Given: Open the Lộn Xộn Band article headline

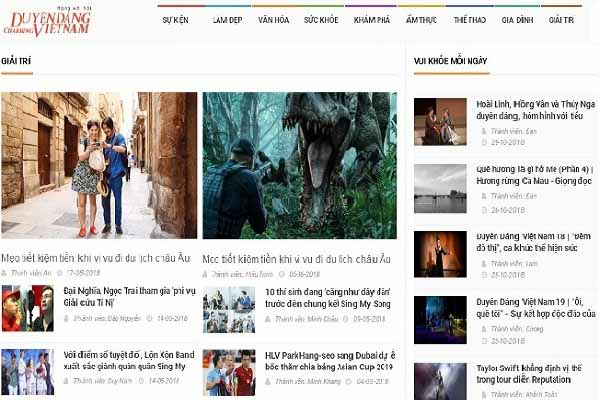Looking at the screenshot, I should click(x=127, y=360).
